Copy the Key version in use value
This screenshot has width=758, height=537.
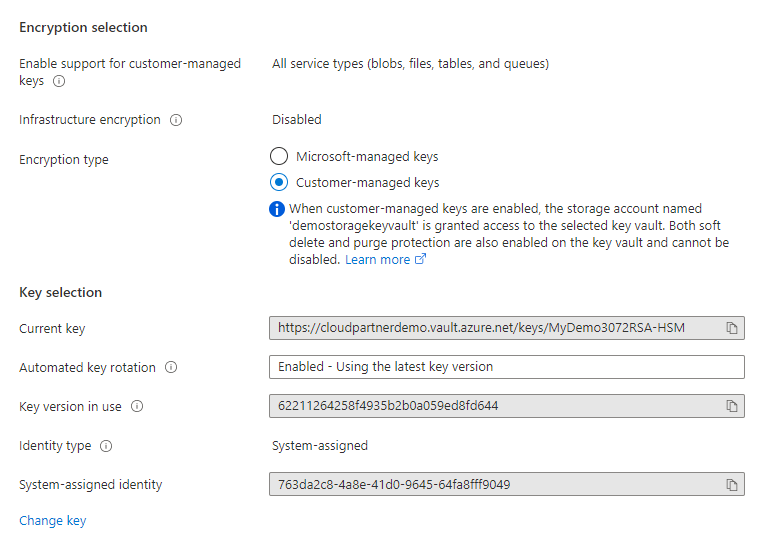(732, 406)
